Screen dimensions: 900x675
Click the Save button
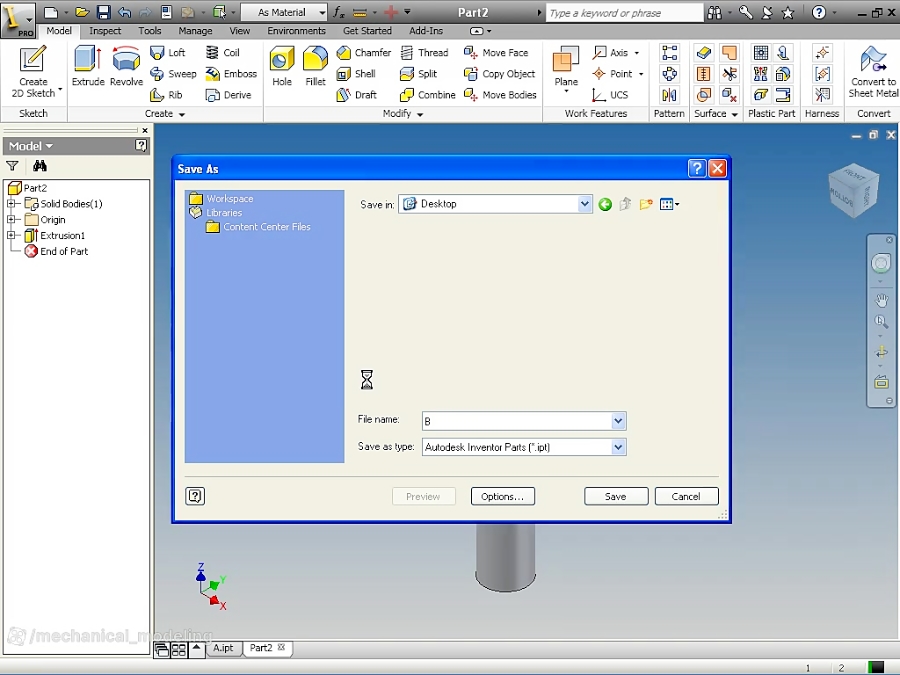(614, 496)
